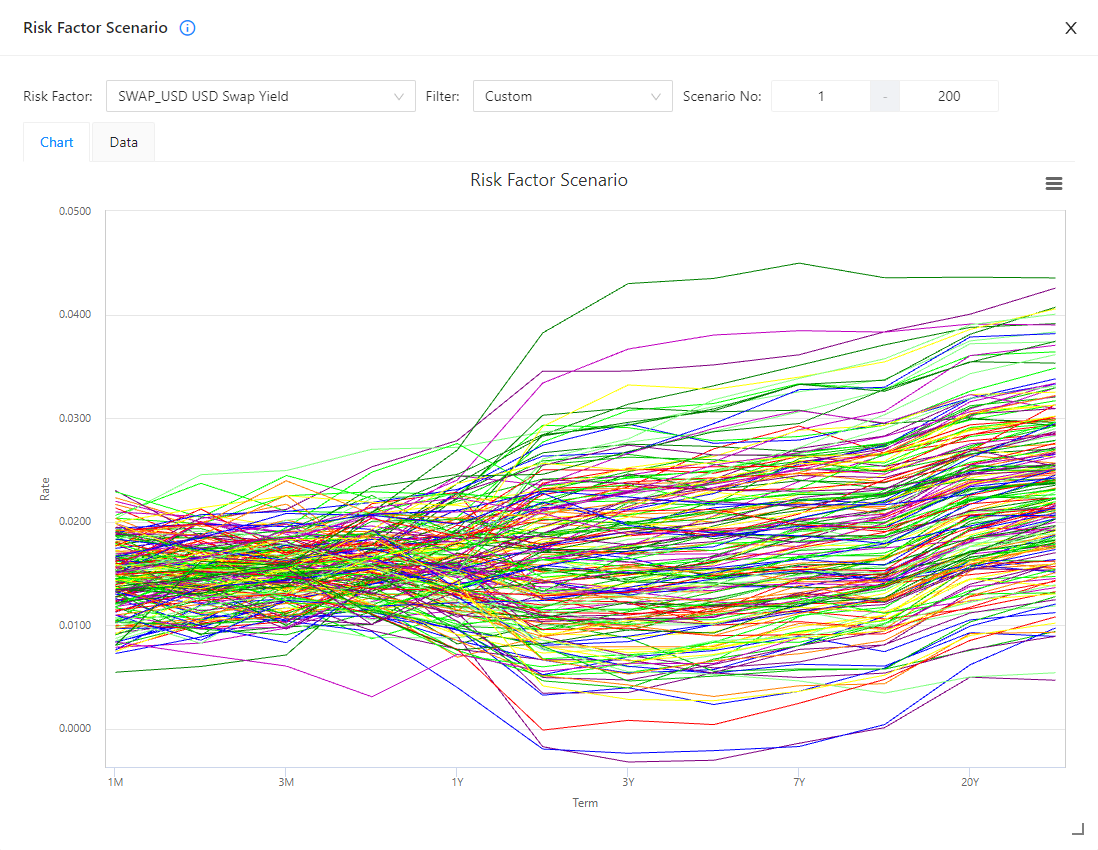Click the Rate y-axis title
Screen dimensions: 1098x850
[45, 488]
